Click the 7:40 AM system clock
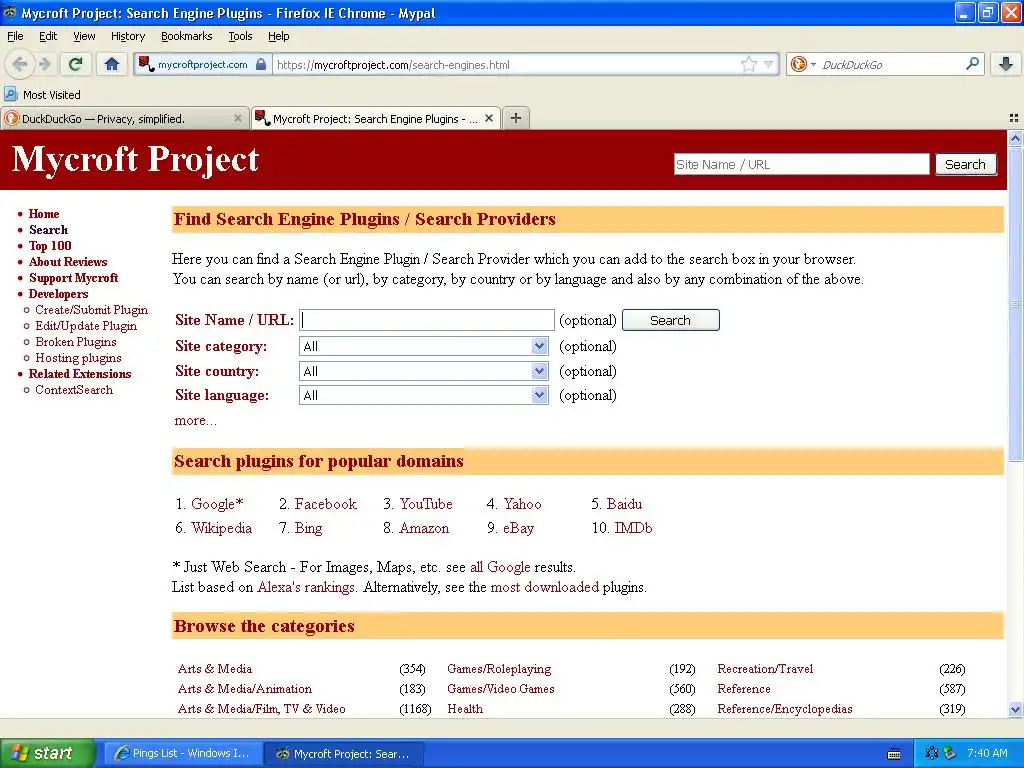 click(x=987, y=753)
